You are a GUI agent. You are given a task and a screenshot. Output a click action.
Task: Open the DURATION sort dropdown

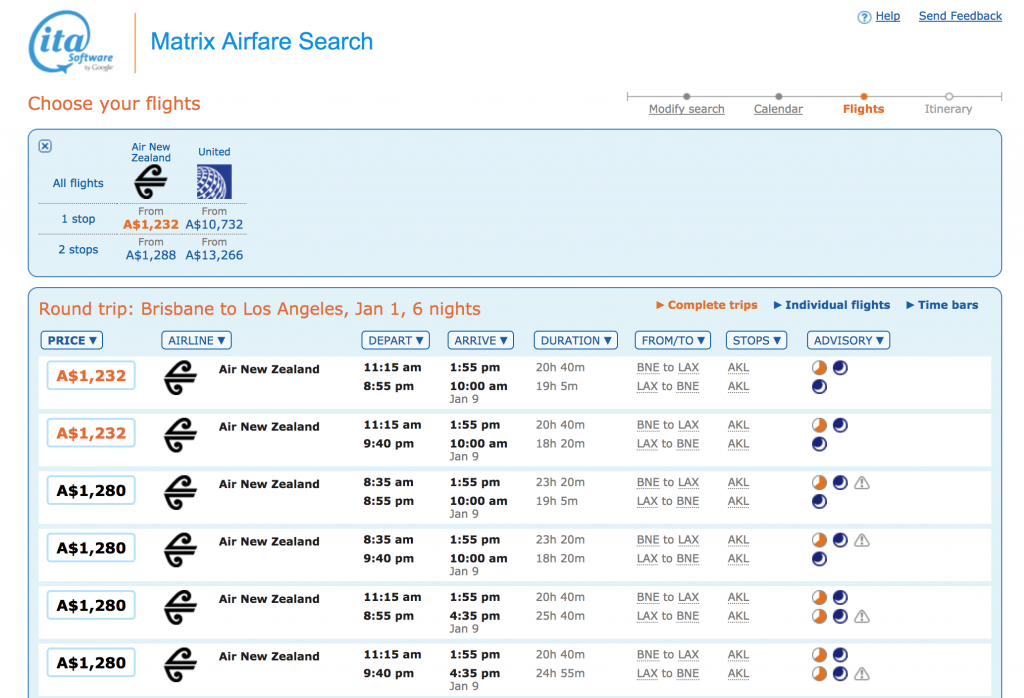click(575, 340)
